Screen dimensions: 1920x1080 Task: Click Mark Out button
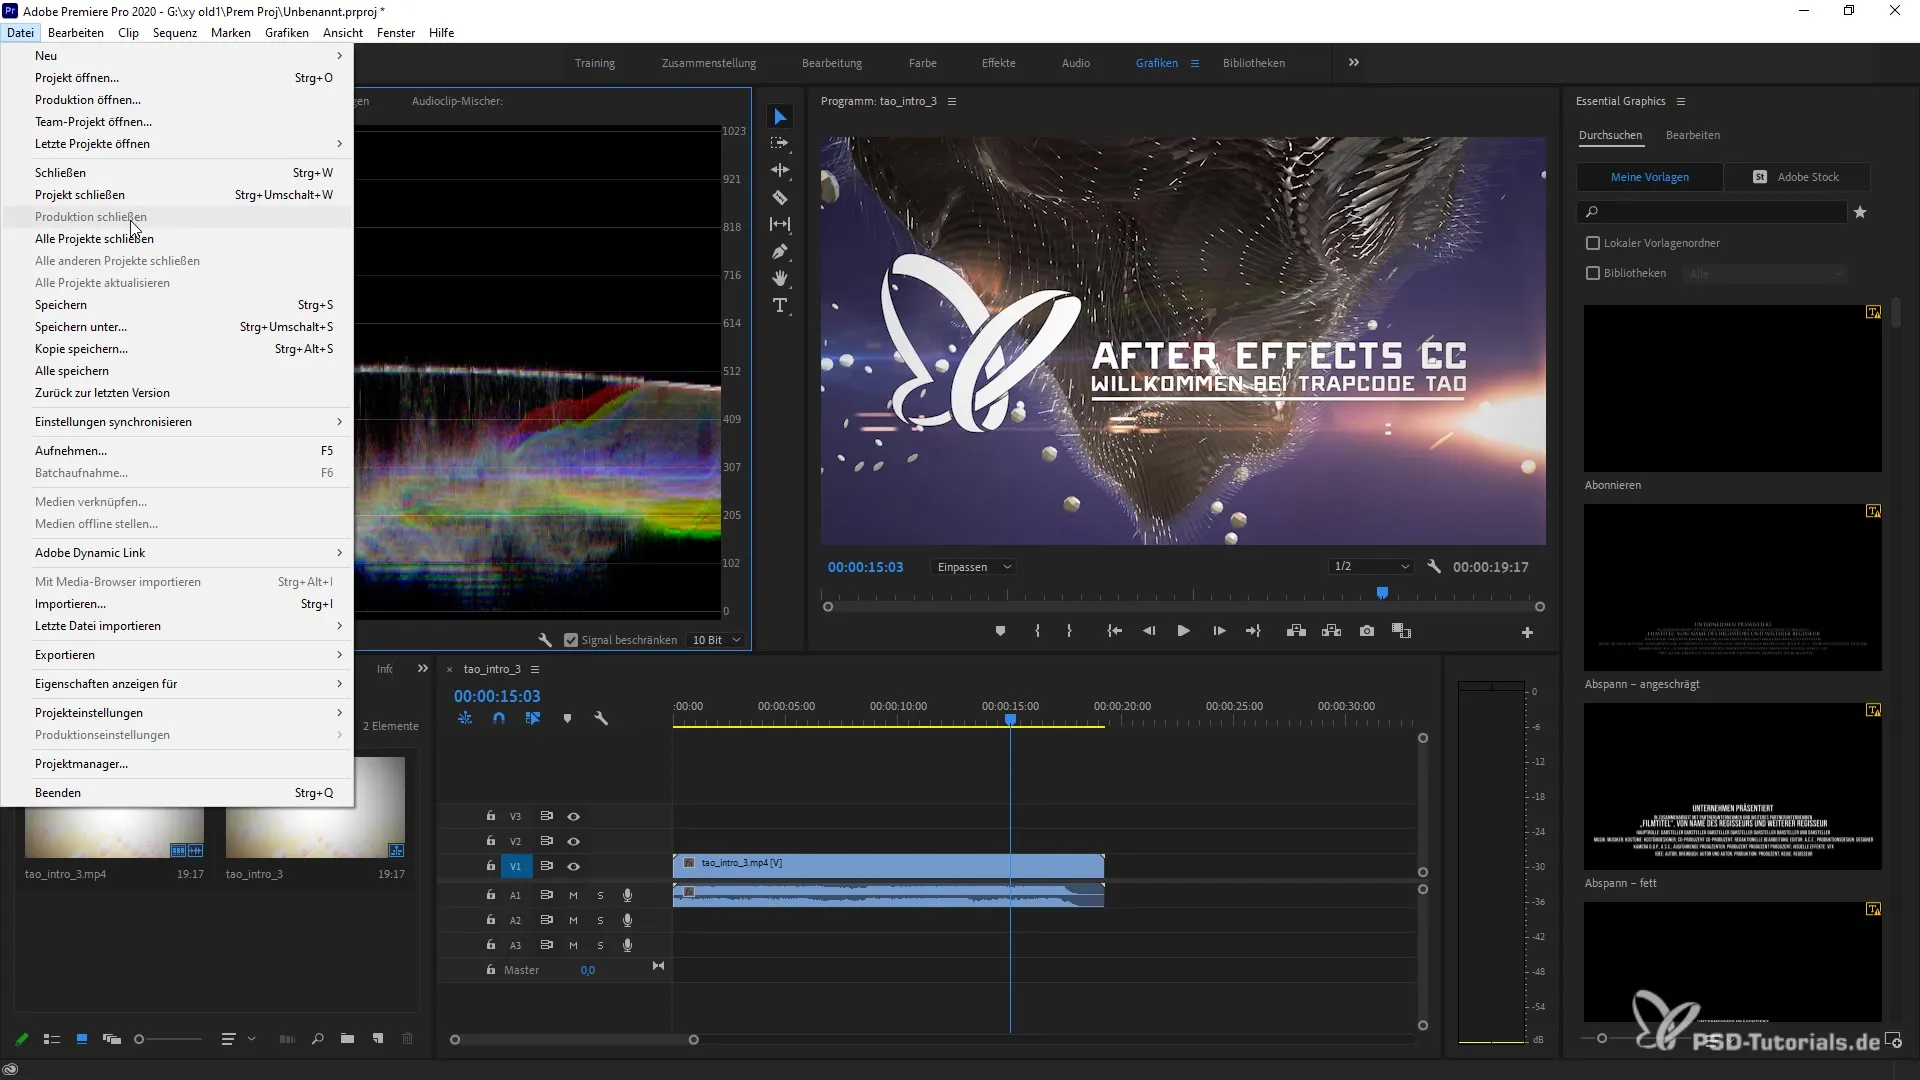[x=1069, y=631]
